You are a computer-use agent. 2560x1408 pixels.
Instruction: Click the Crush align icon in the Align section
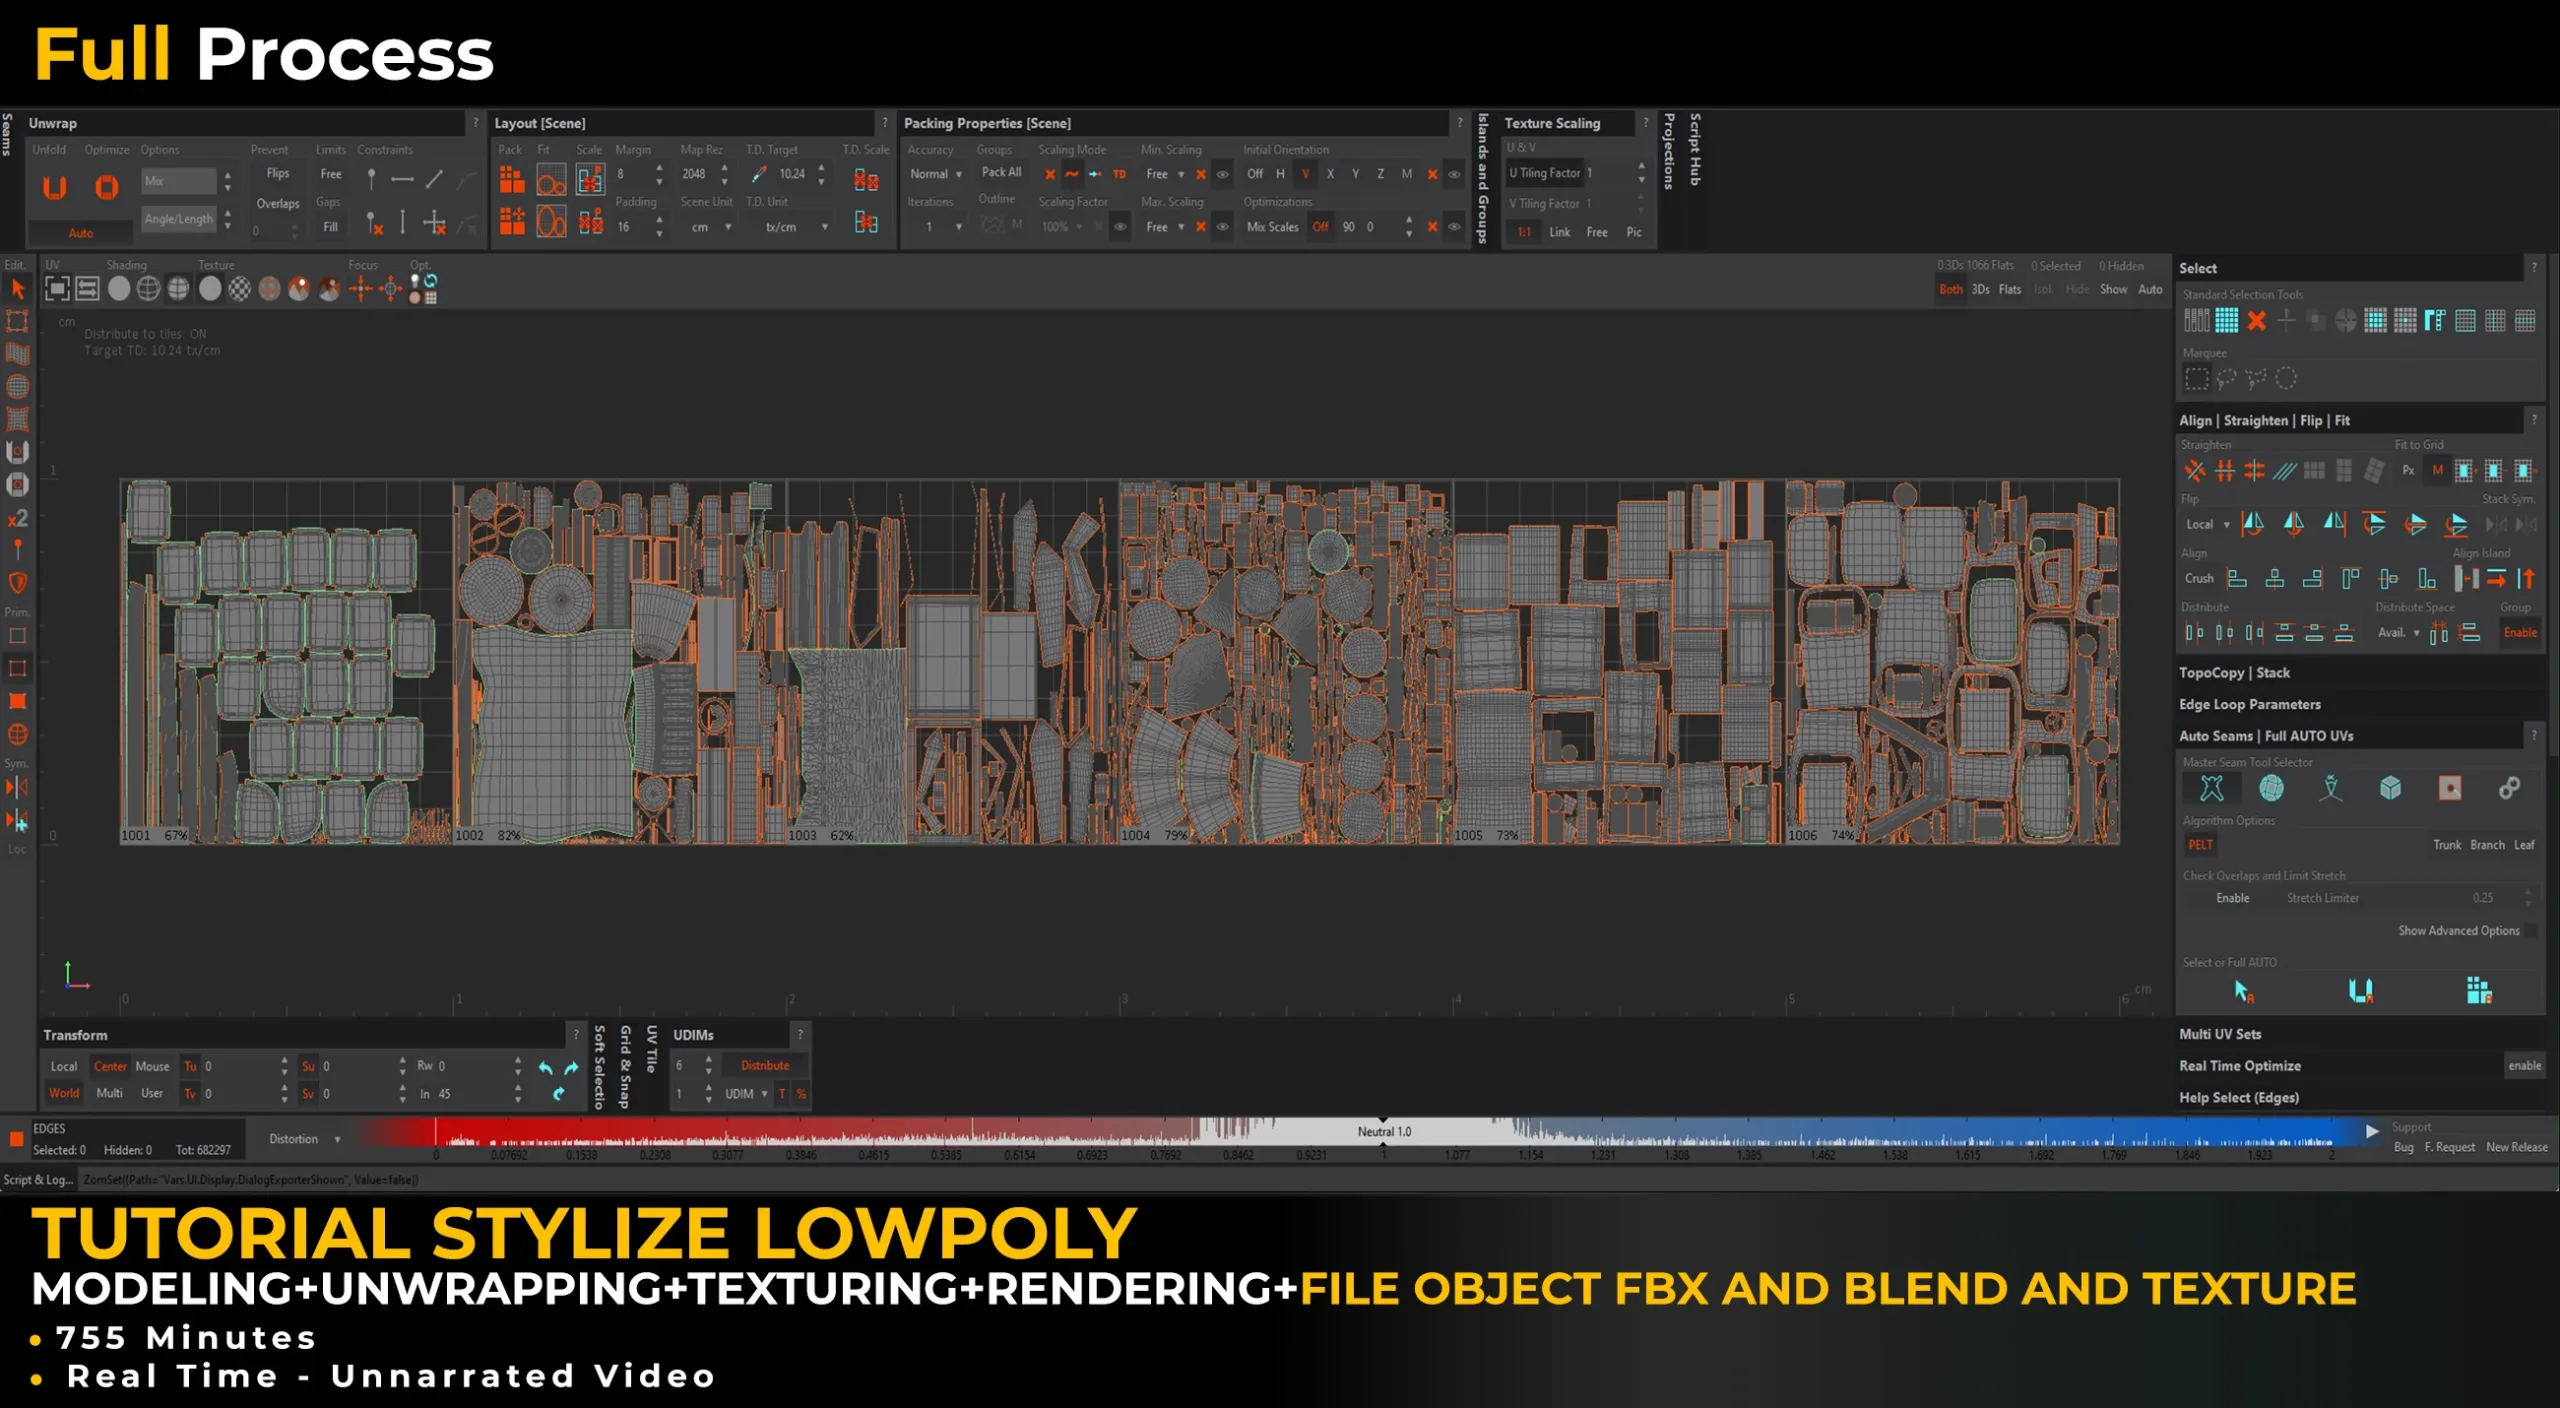(x=2198, y=578)
